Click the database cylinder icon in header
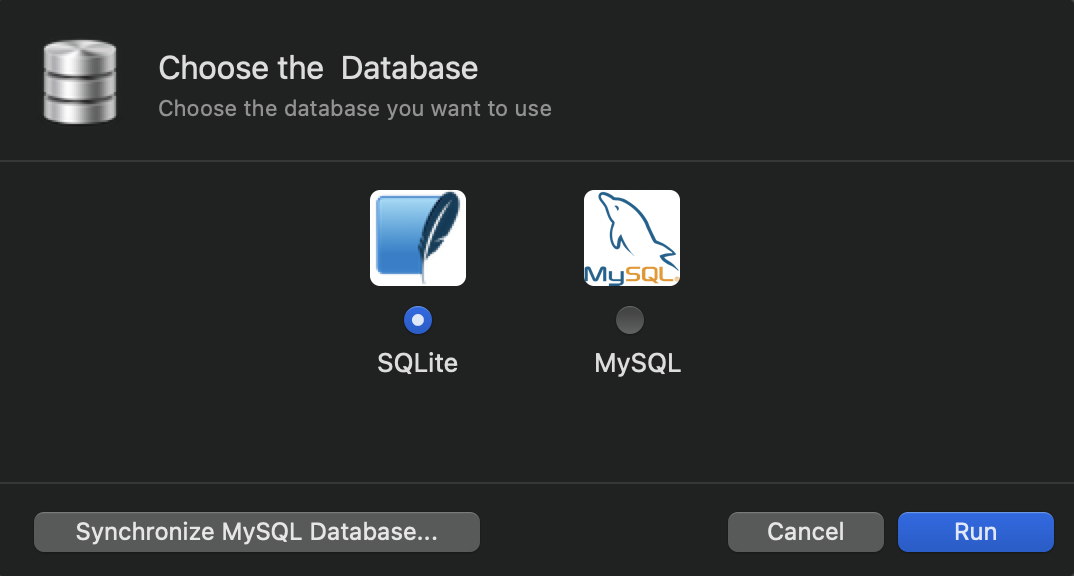The image size is (1074, 576). click(80, 82)
